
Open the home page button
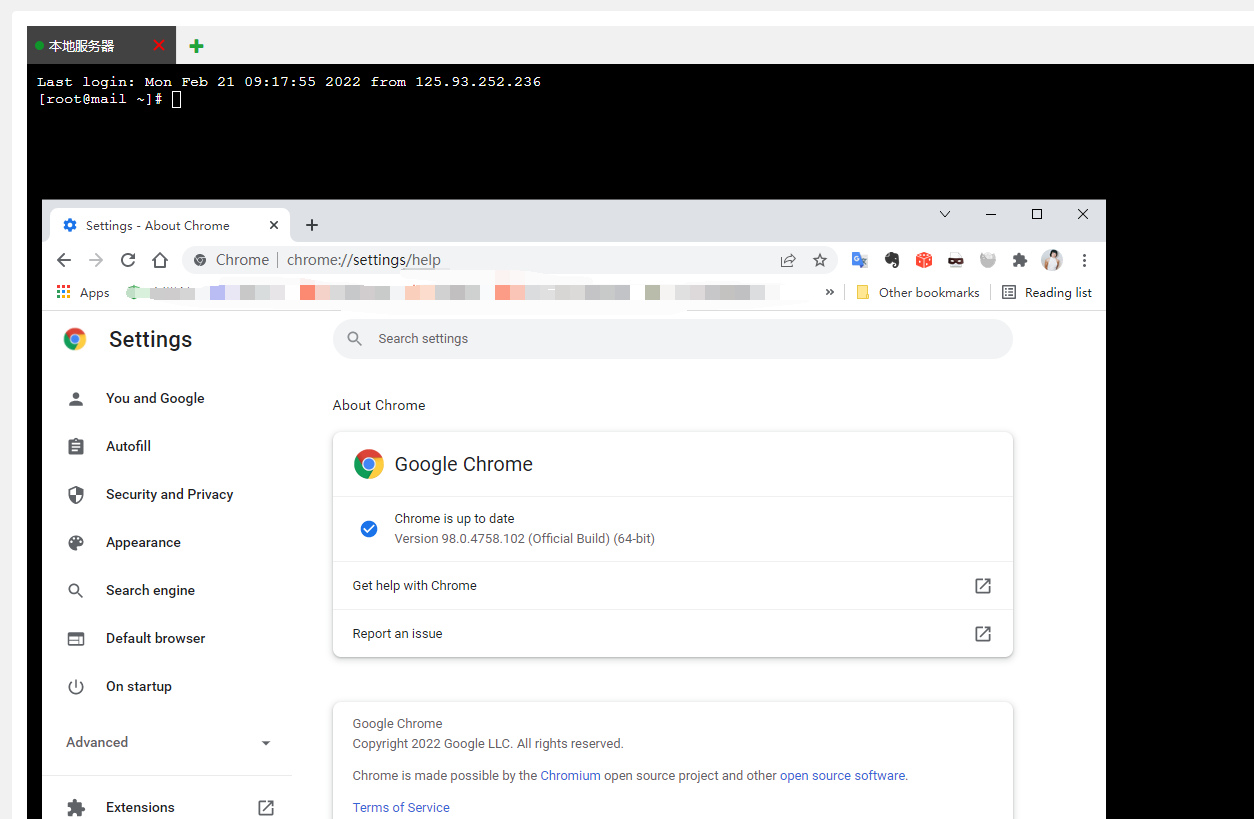coord(160,260)
